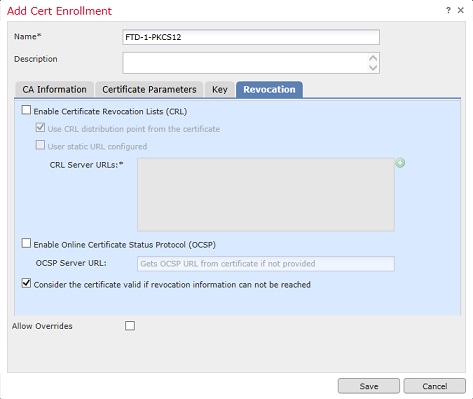Tick the Allow Overrides checkbox

pyautogui.click(x=130, y=326)
